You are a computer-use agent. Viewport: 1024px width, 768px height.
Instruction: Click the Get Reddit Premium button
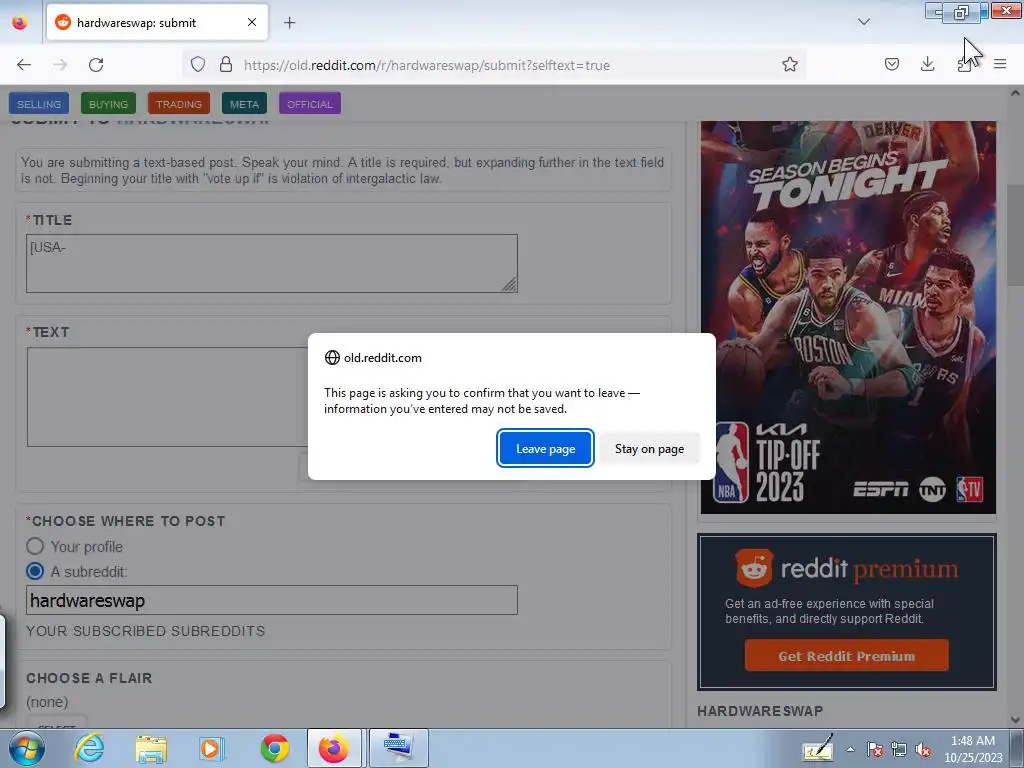tap(846, 656)
